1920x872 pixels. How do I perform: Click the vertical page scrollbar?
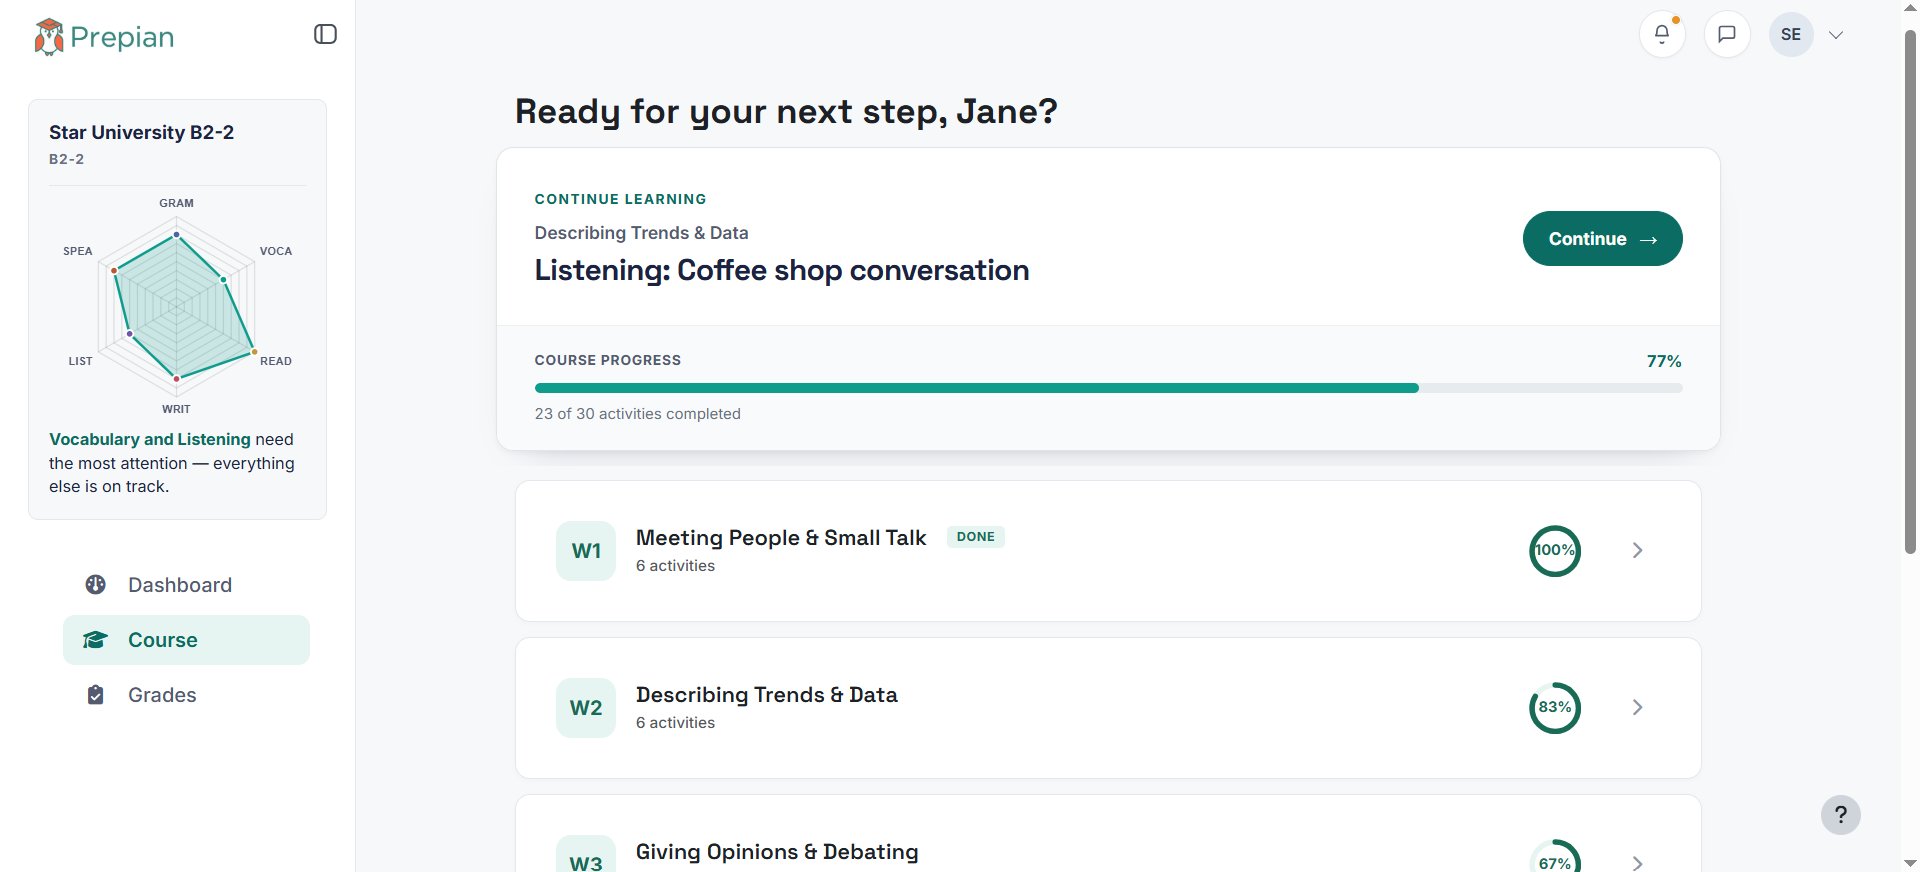(x=1910, y=290)
